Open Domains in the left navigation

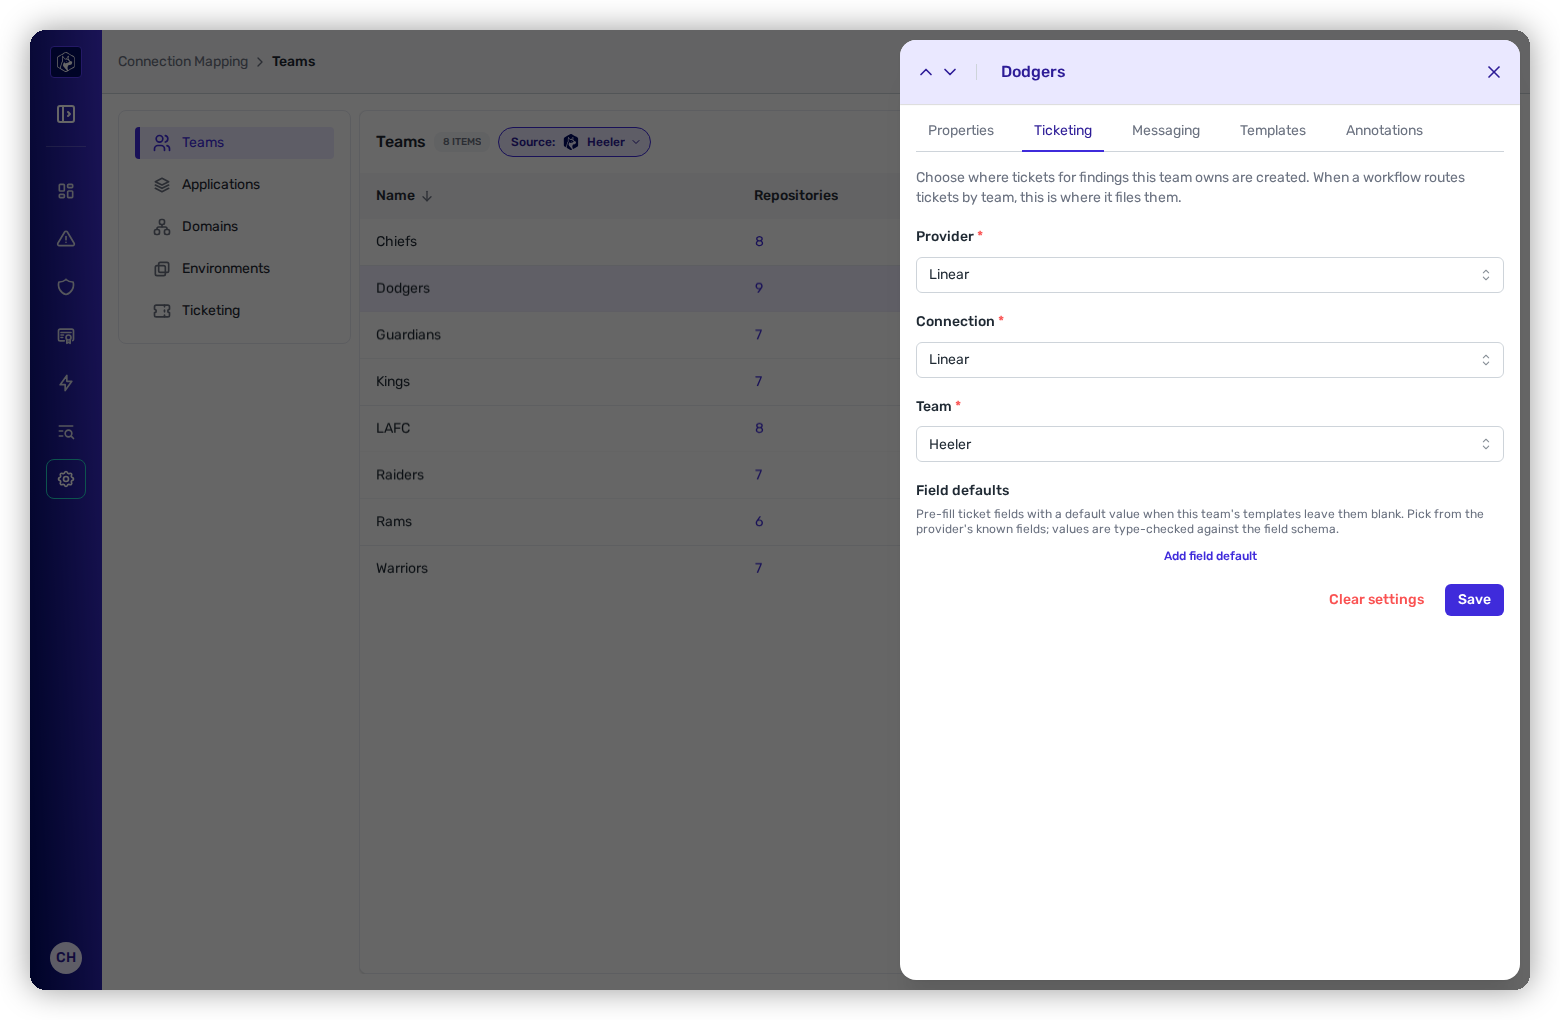[x=236, y=227]
